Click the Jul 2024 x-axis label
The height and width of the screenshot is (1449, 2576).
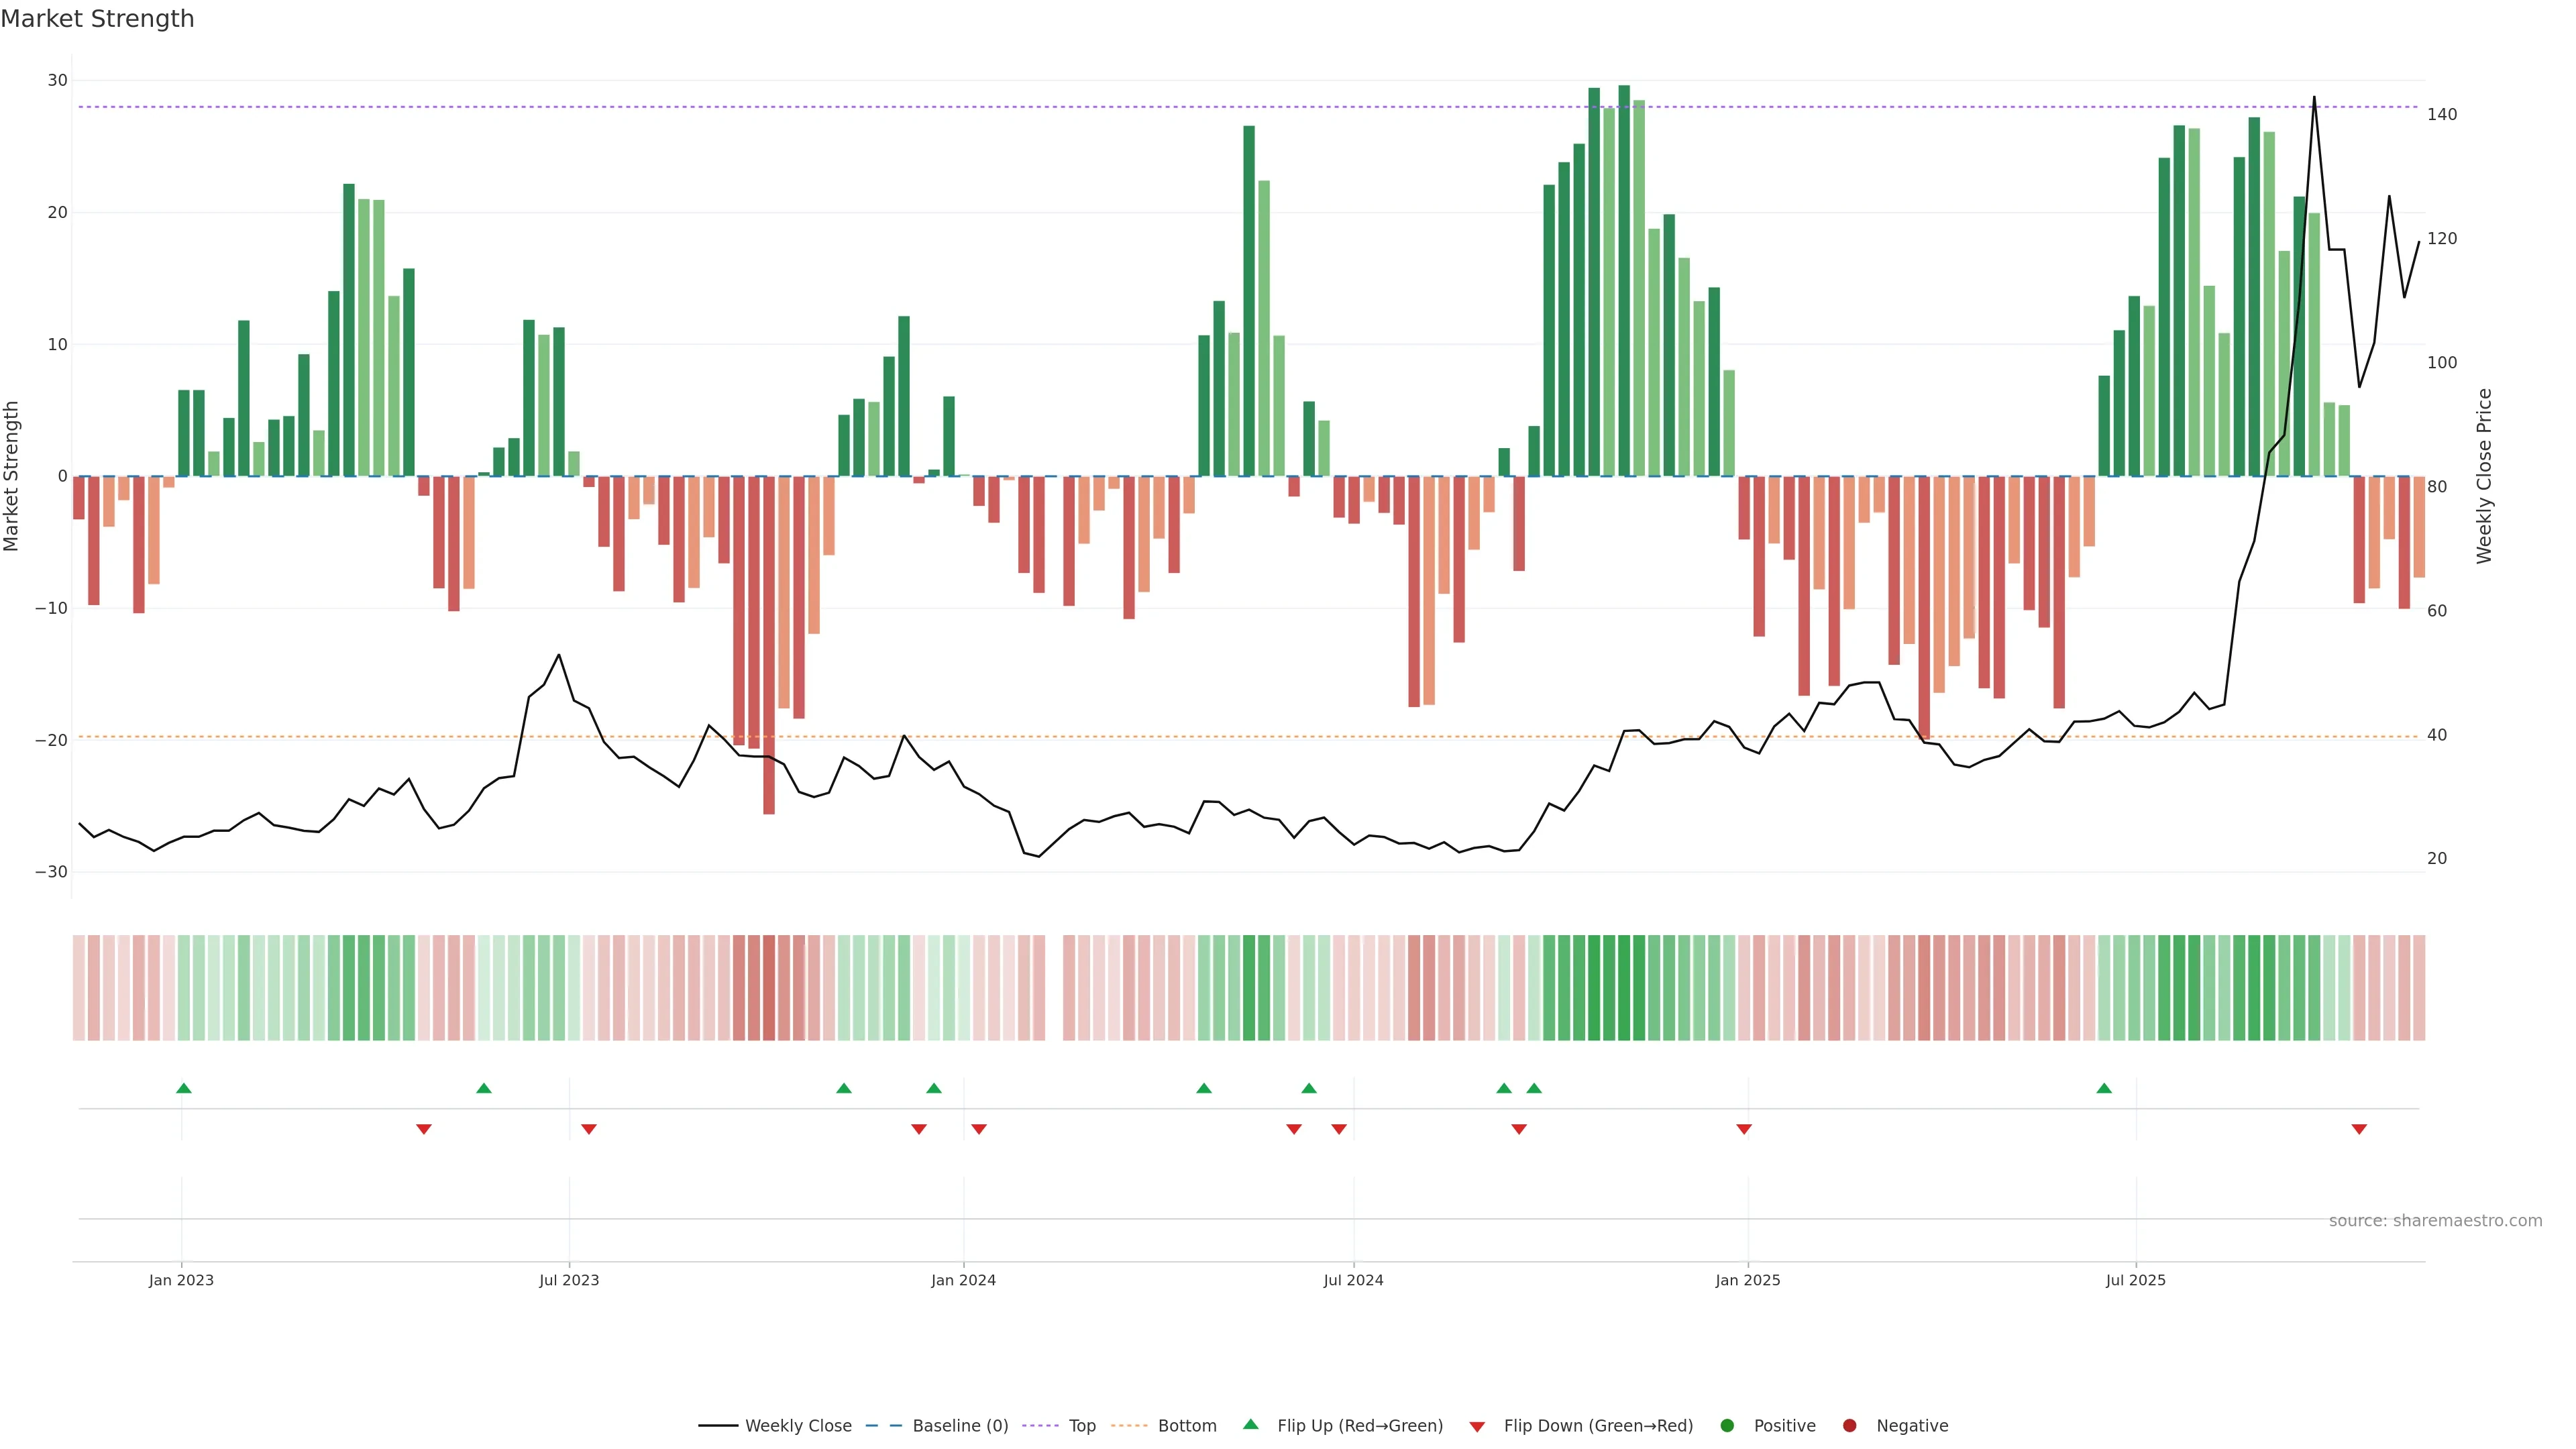[1353, 1280]
